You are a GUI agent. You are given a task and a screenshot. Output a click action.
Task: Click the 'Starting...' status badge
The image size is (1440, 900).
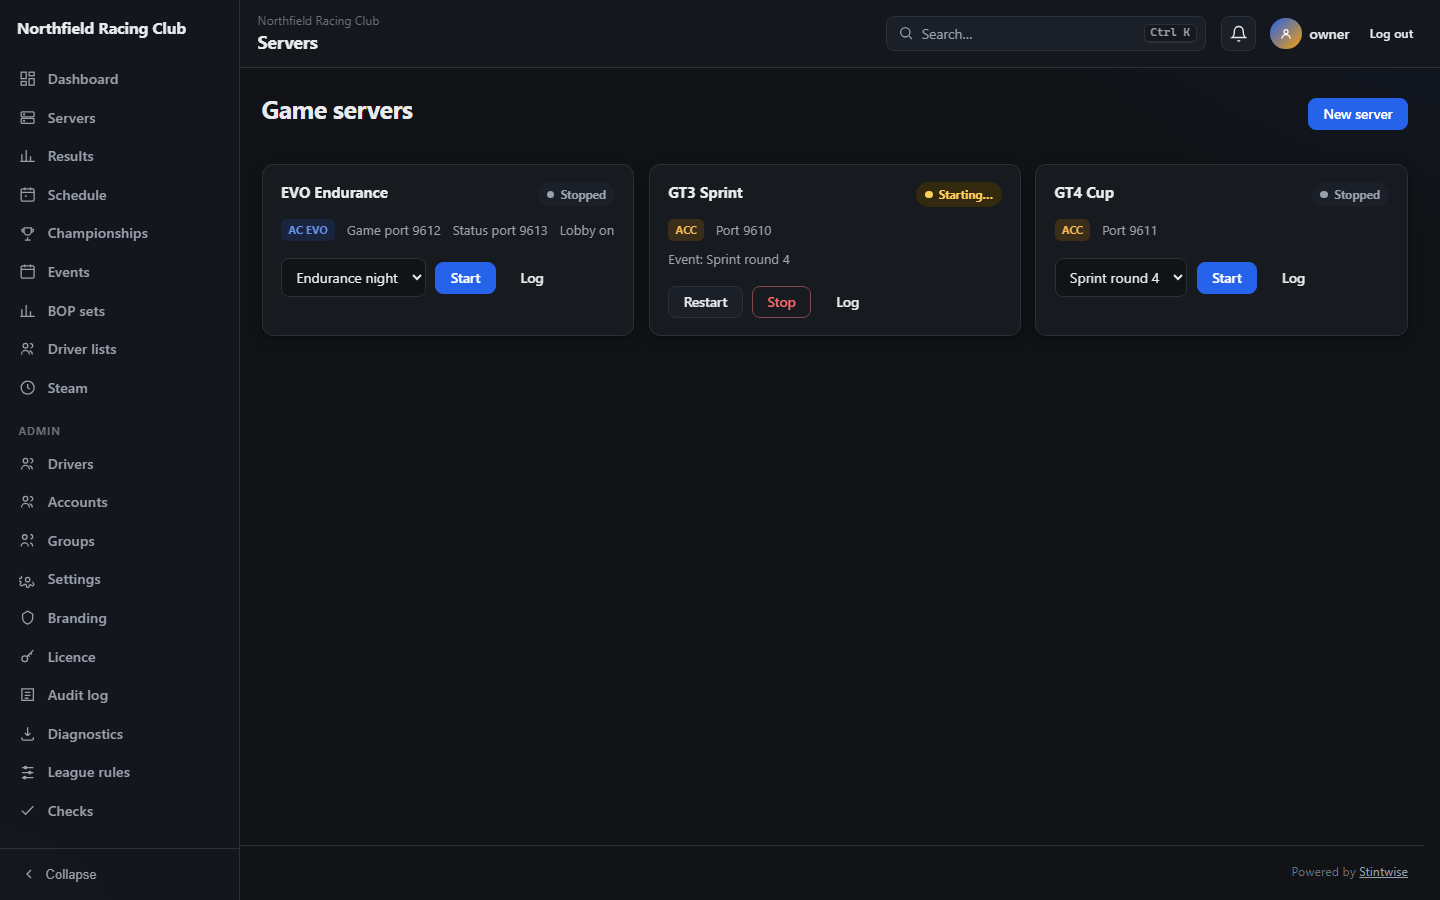pyautogui.click(x=958, y=195)
